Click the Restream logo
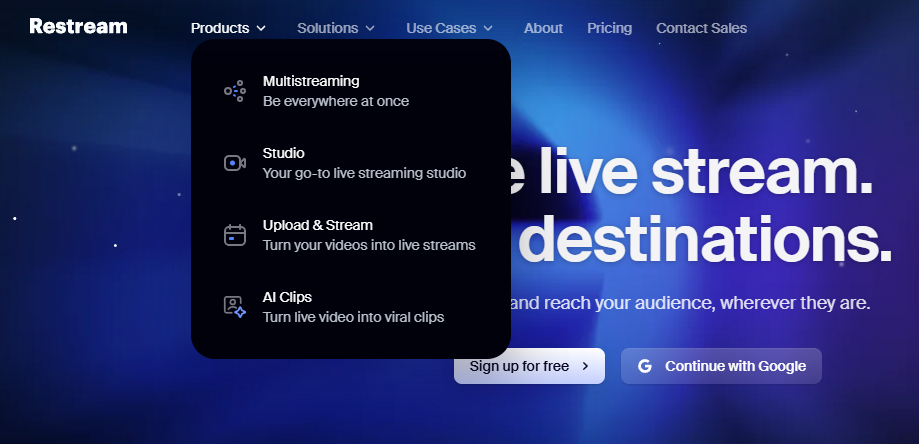This screenshot has height=444, width=919. [78, 27]
